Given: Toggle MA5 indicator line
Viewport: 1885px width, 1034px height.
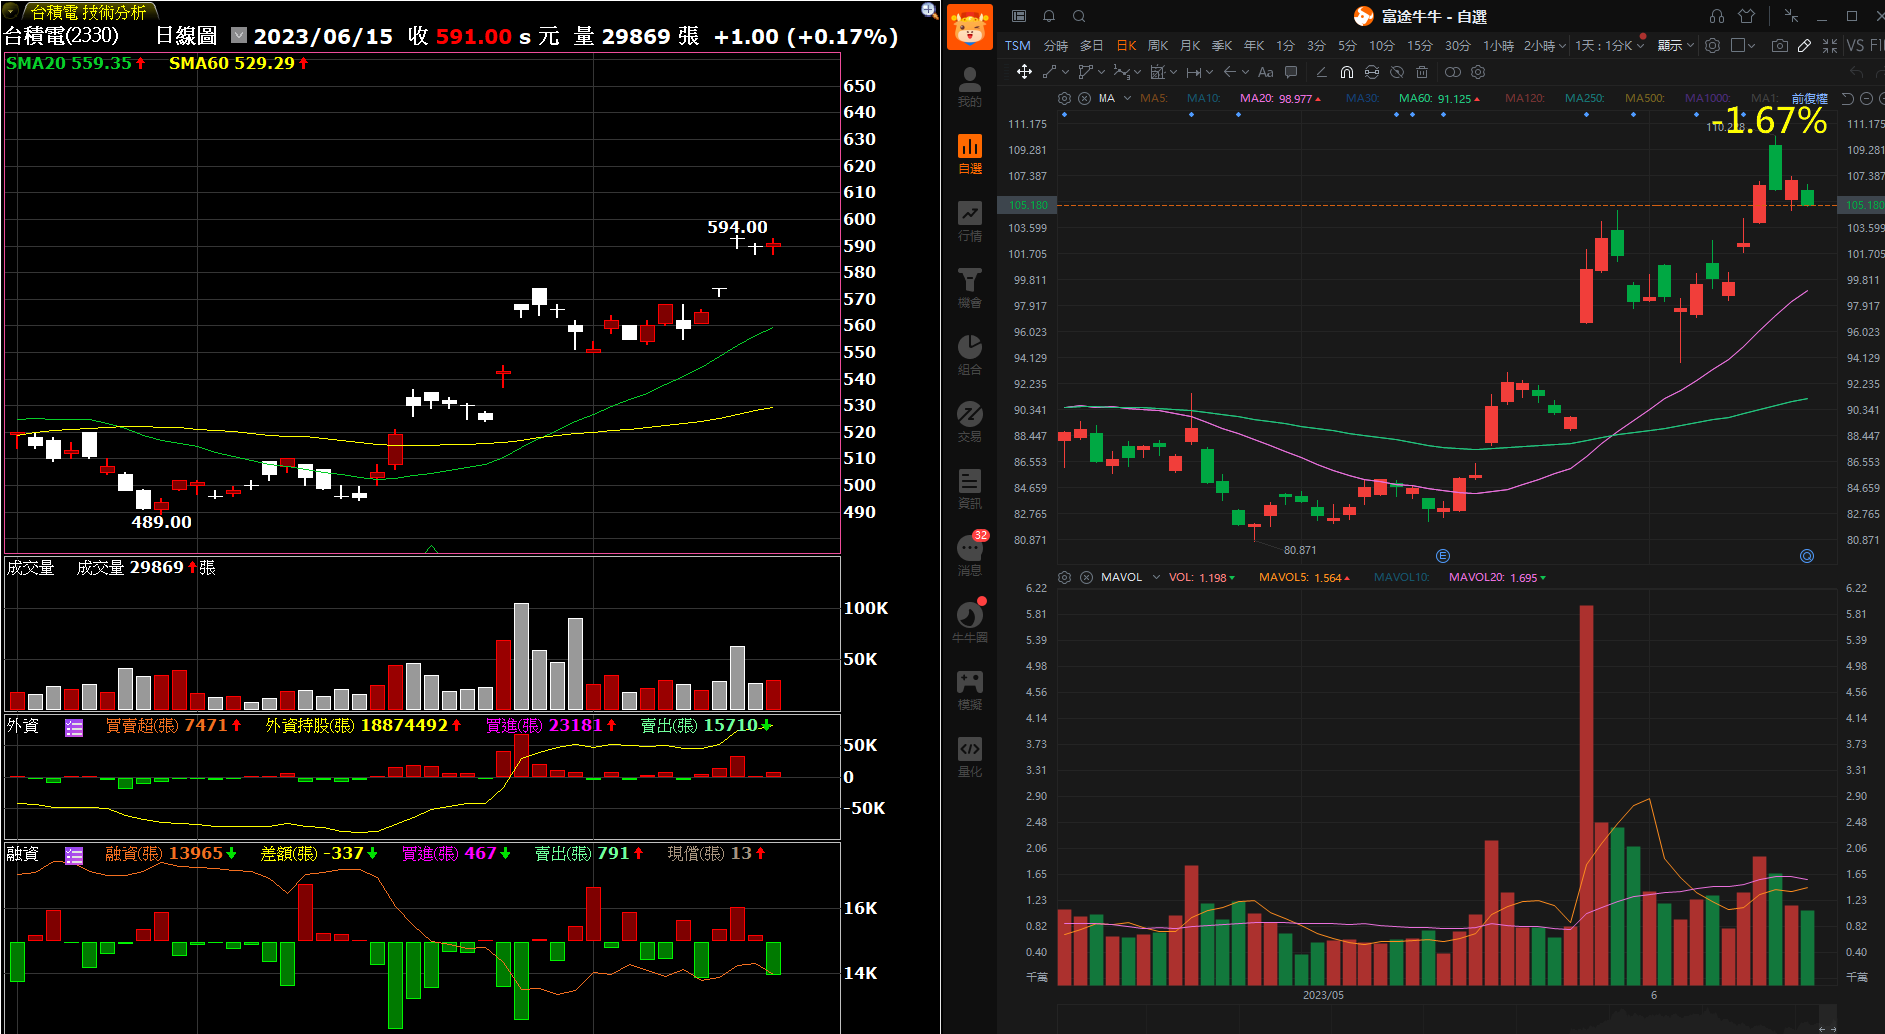Looking at the screenshot, I should click(x=1153, y=98).
